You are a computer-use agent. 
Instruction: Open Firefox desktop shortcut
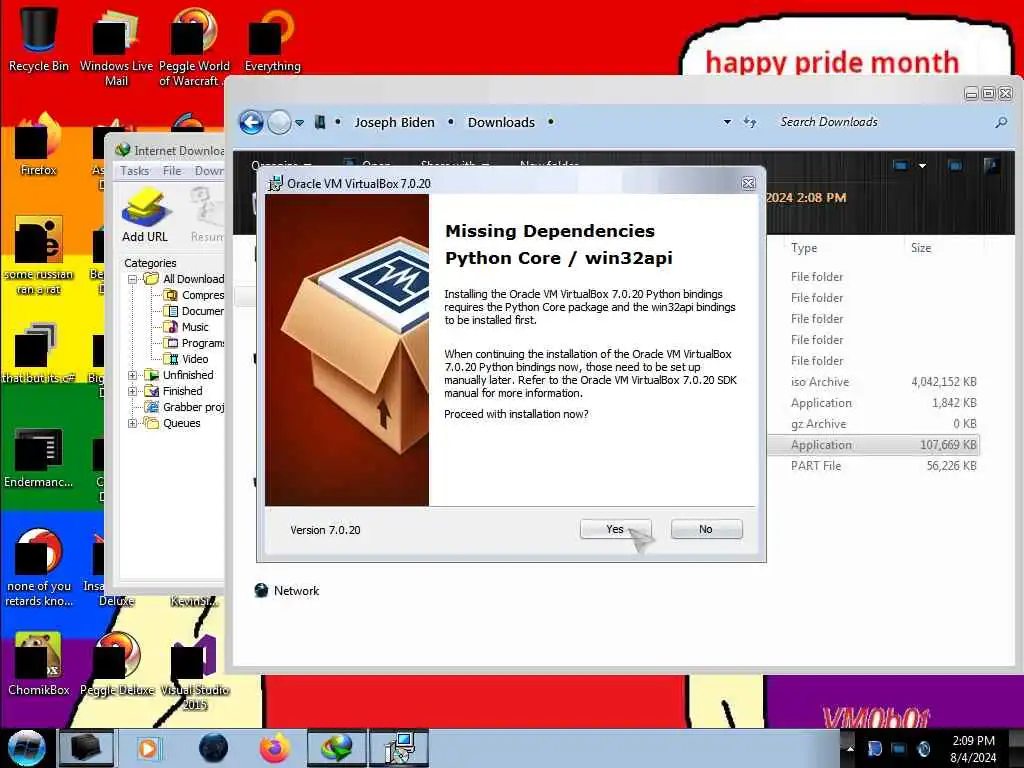coord(39,145)
